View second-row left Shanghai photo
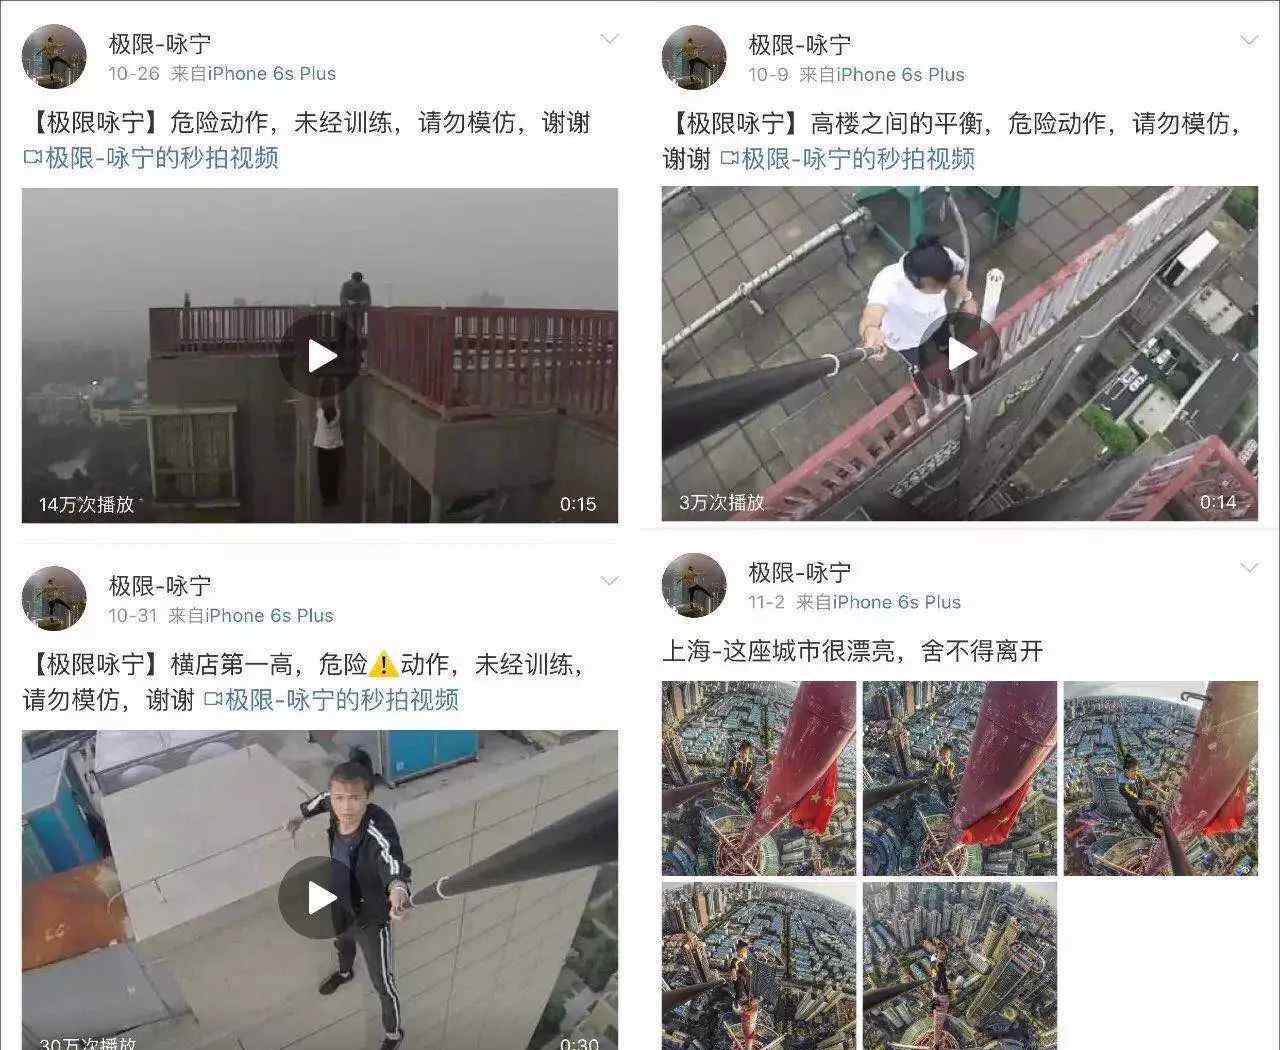1280x1050 pixels. 759,965
